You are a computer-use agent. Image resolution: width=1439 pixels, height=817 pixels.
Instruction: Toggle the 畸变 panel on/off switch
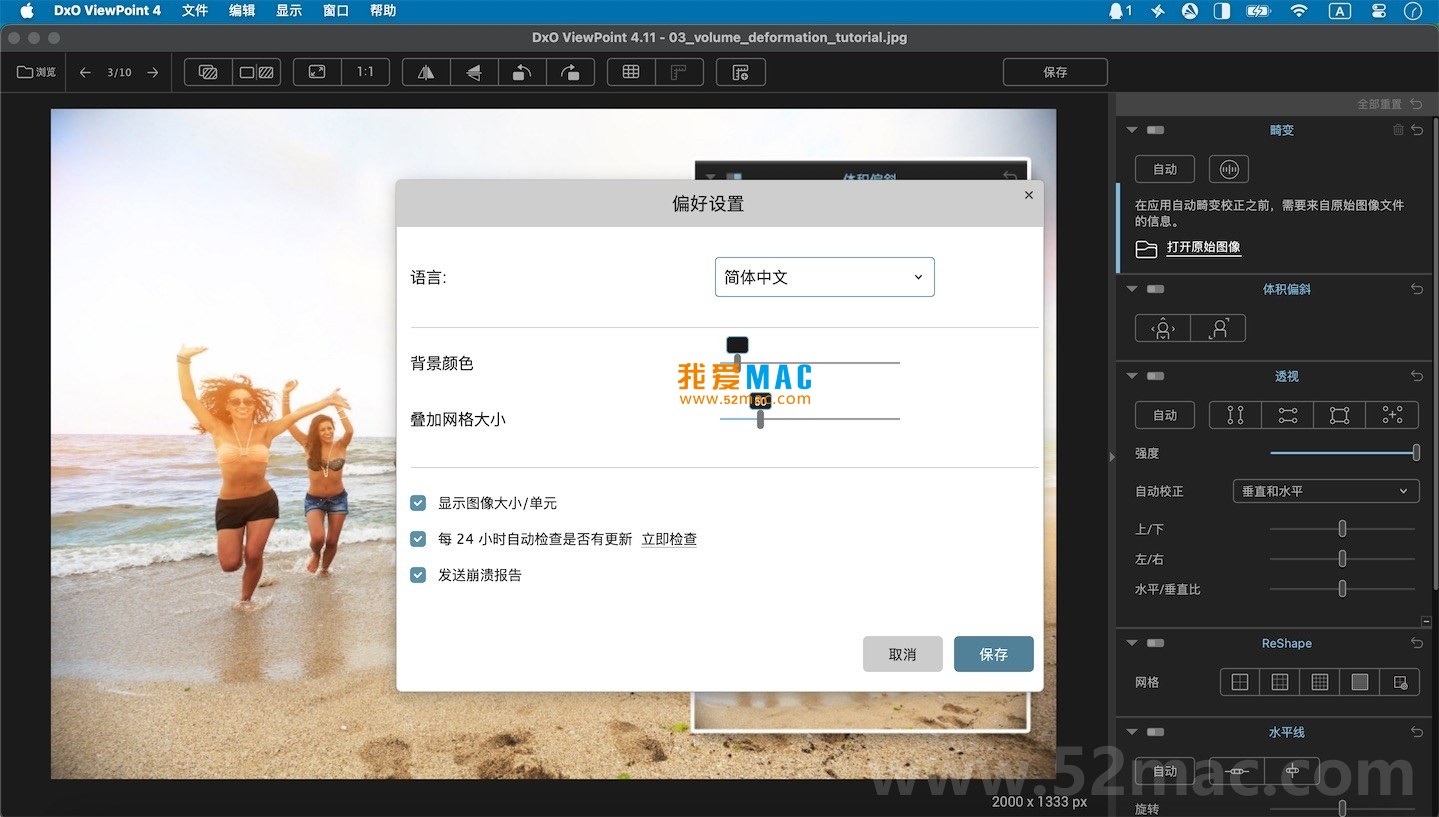[x=1155, y=130]
